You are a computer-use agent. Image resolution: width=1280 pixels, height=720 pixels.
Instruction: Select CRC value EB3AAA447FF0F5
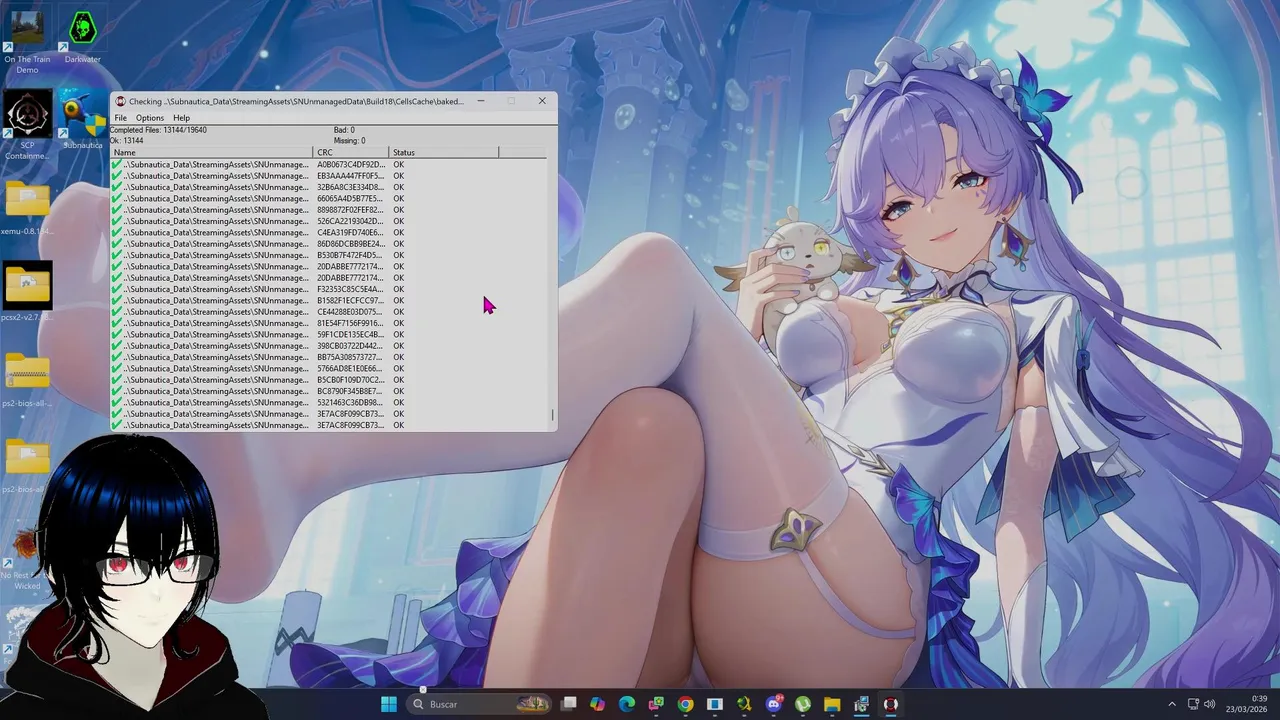(350, 176)
